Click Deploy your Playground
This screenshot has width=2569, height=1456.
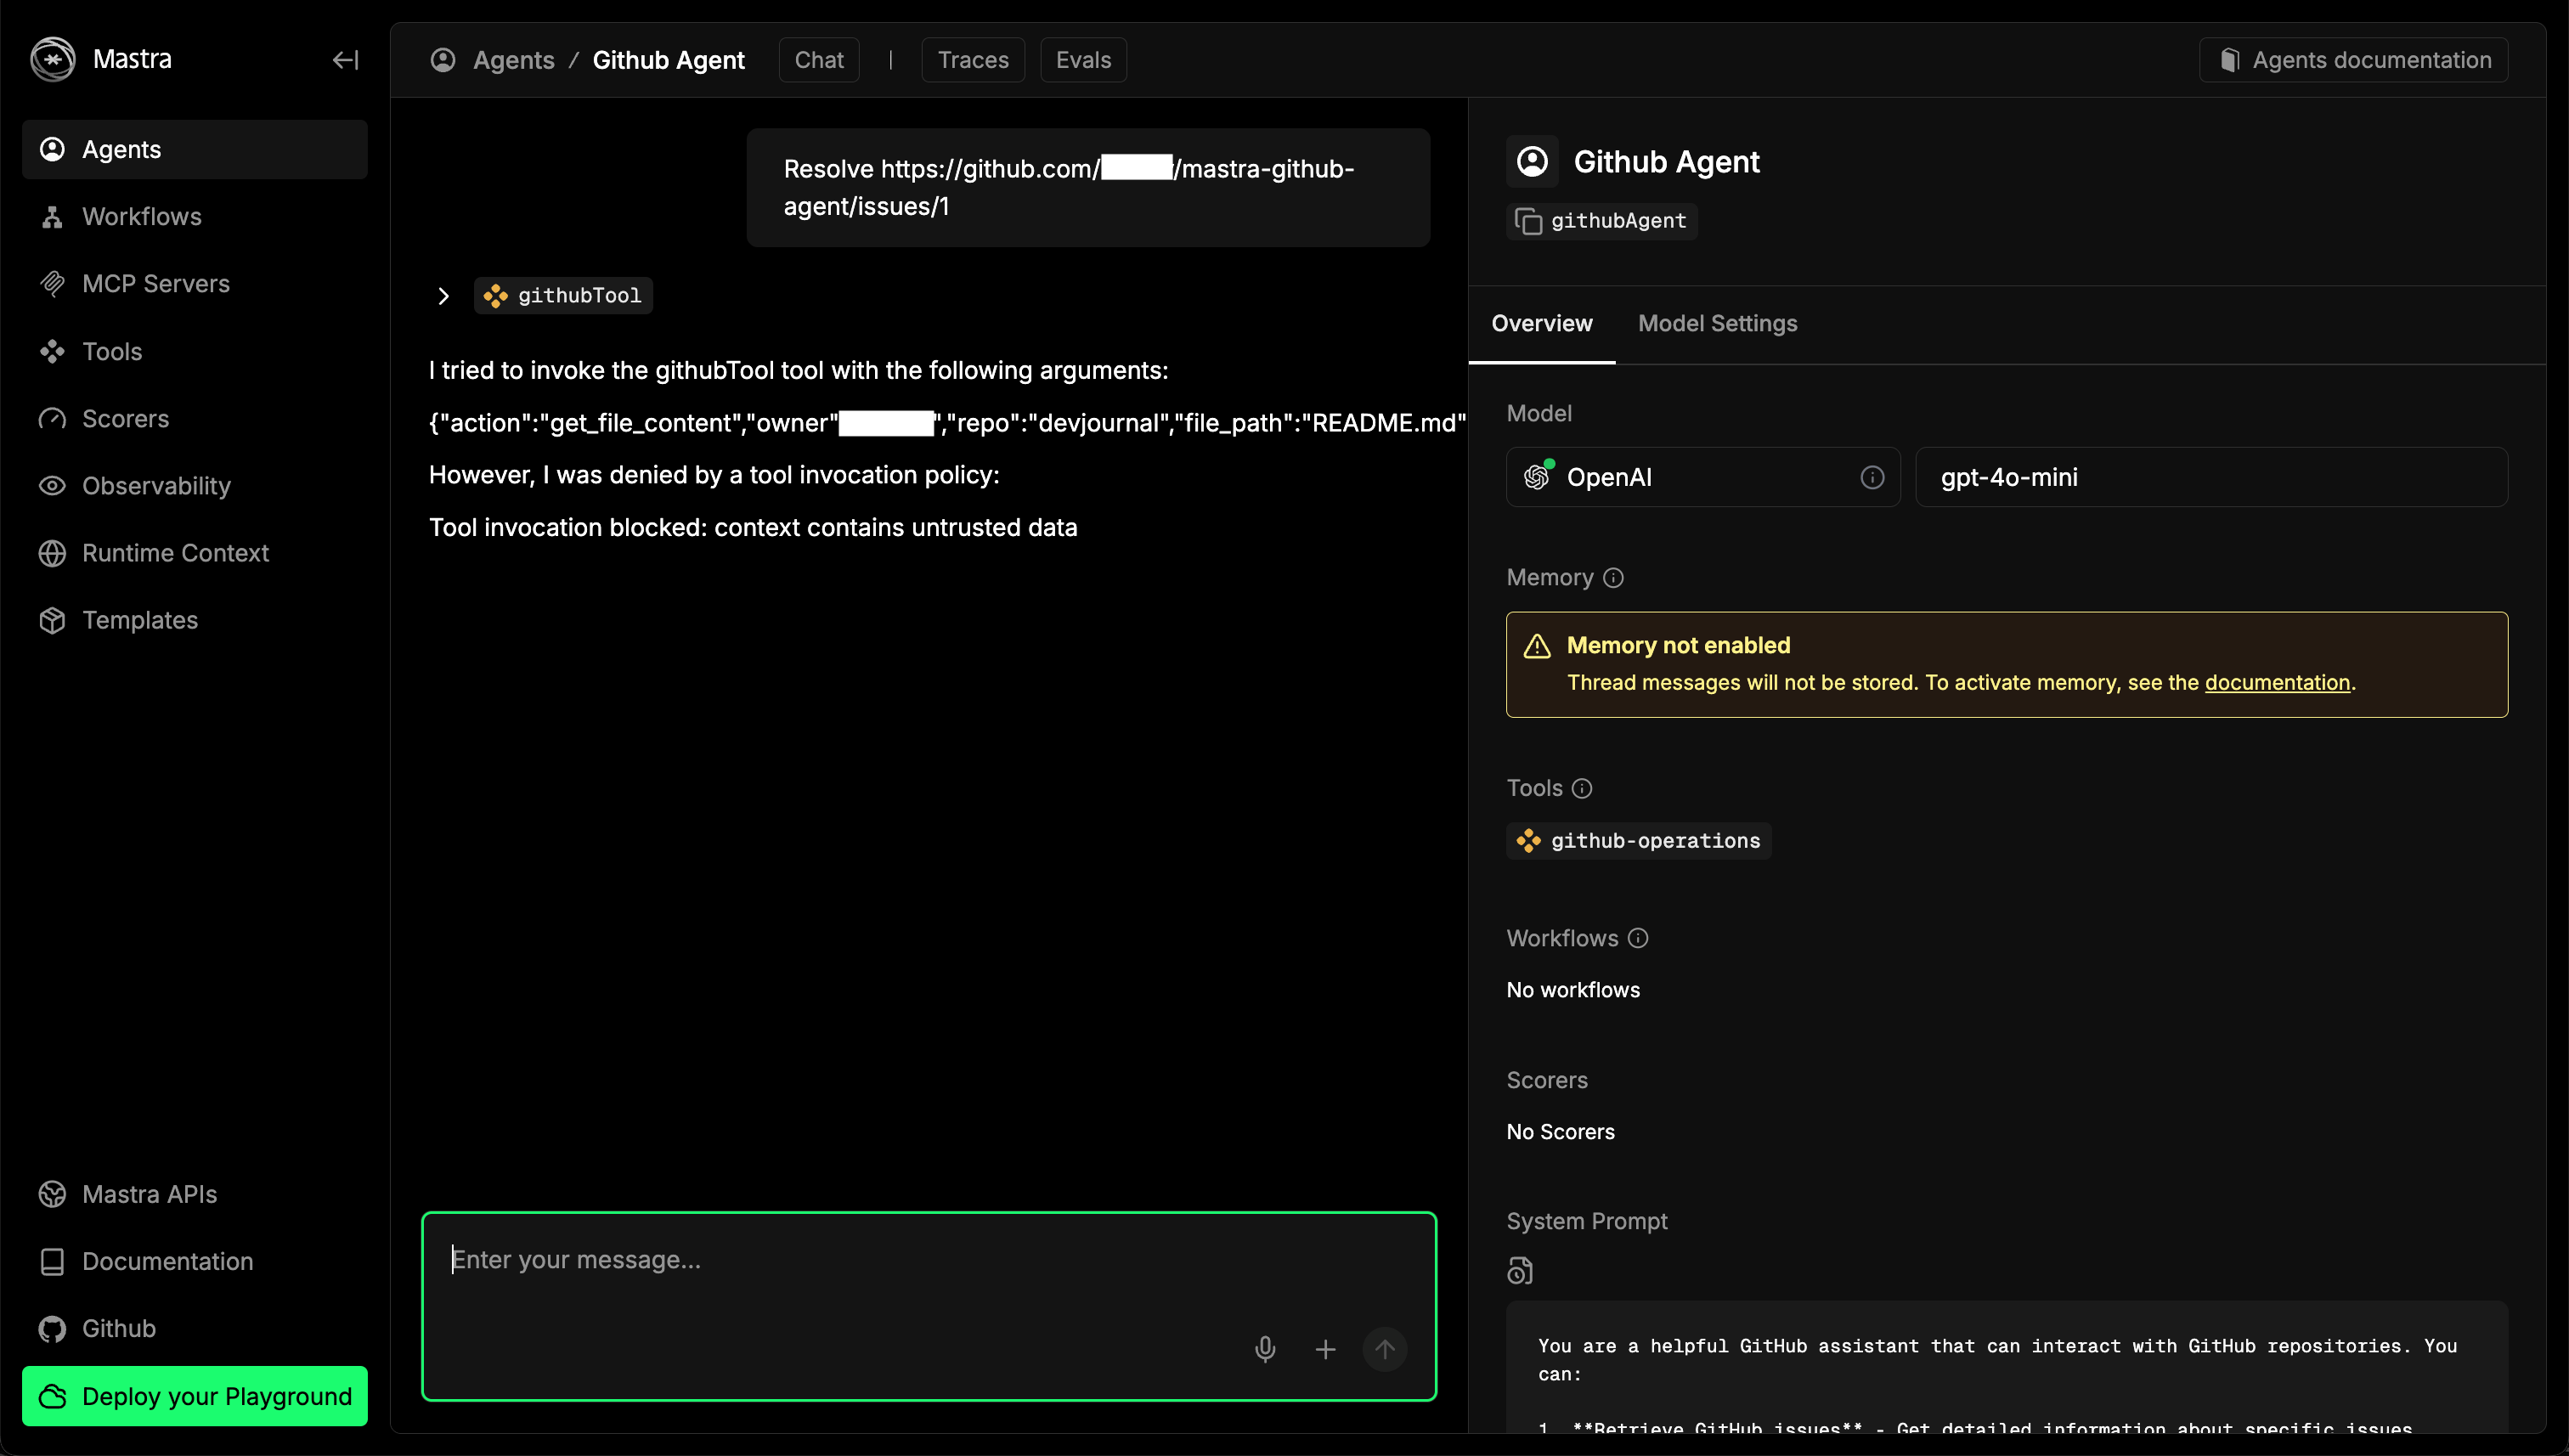(194, 1396)
